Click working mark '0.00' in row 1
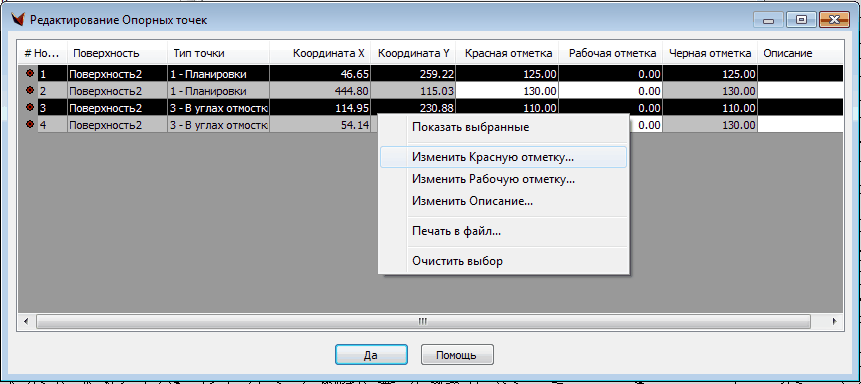861x384 pixels. pos(611,74)
